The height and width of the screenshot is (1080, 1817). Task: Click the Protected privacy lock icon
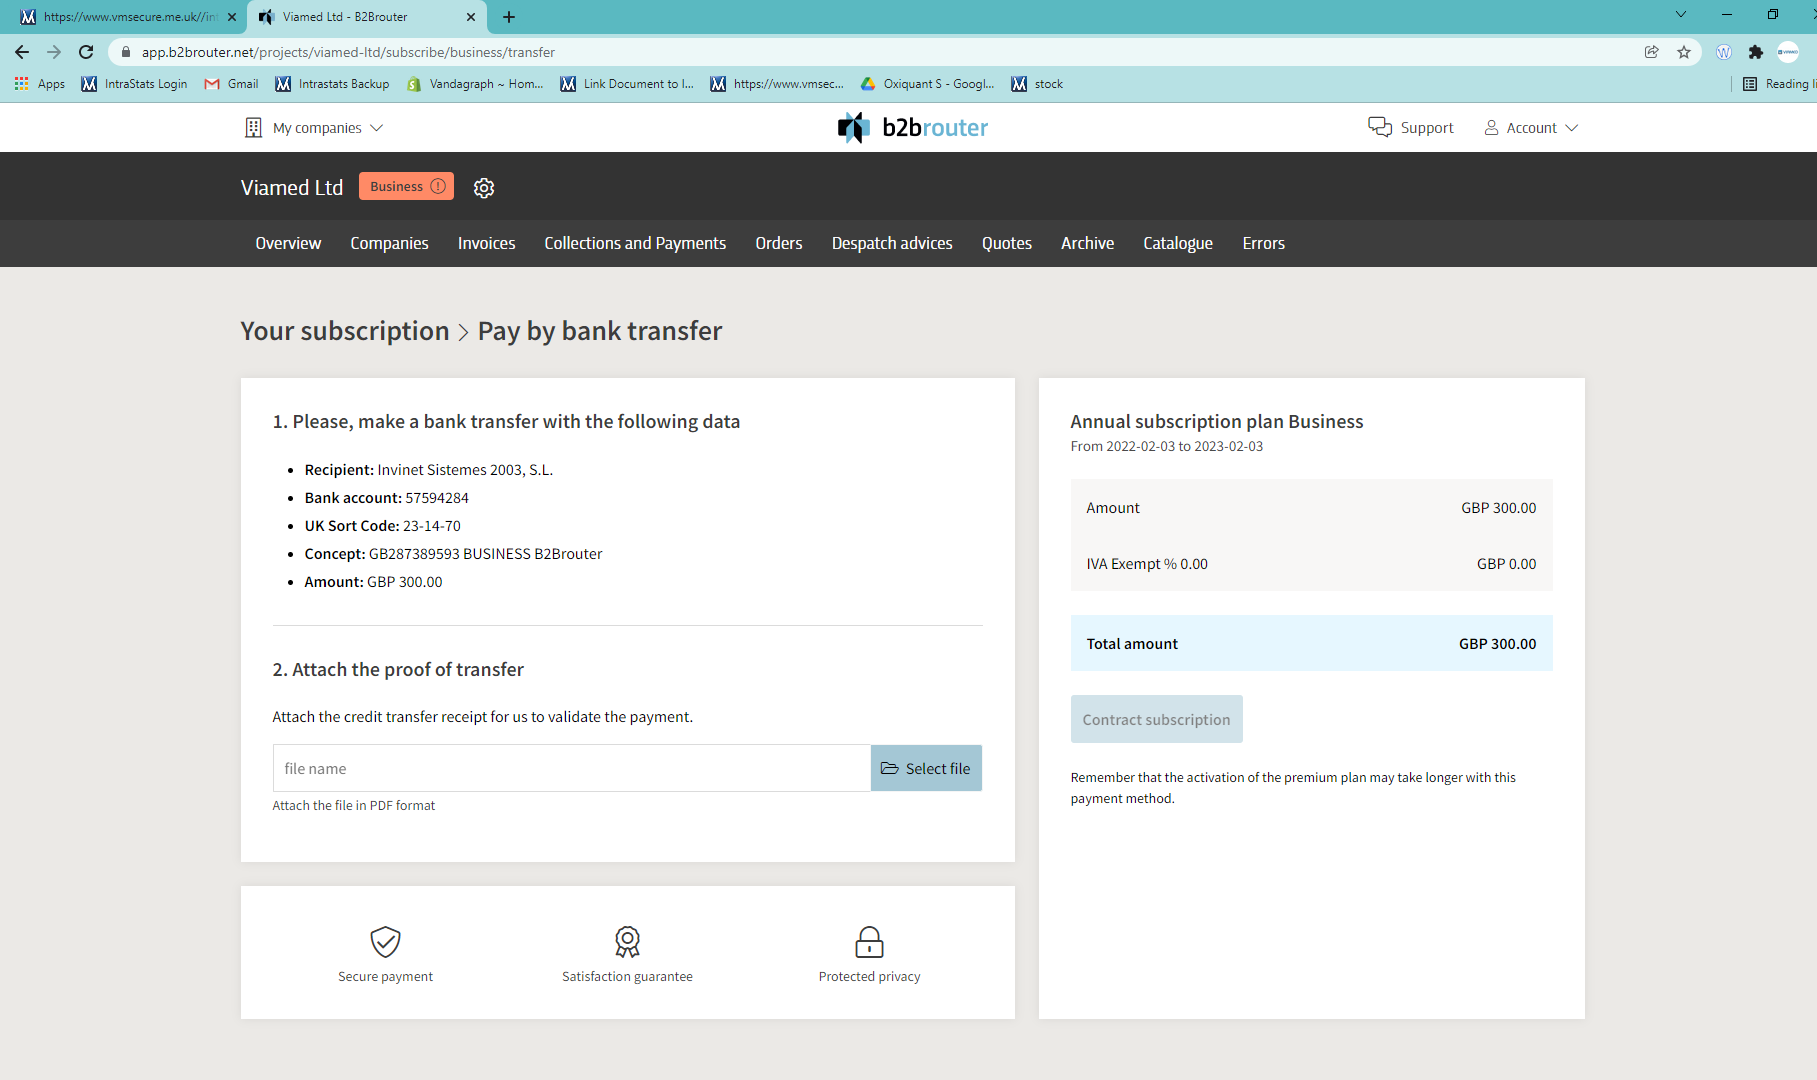coord(869,942)
